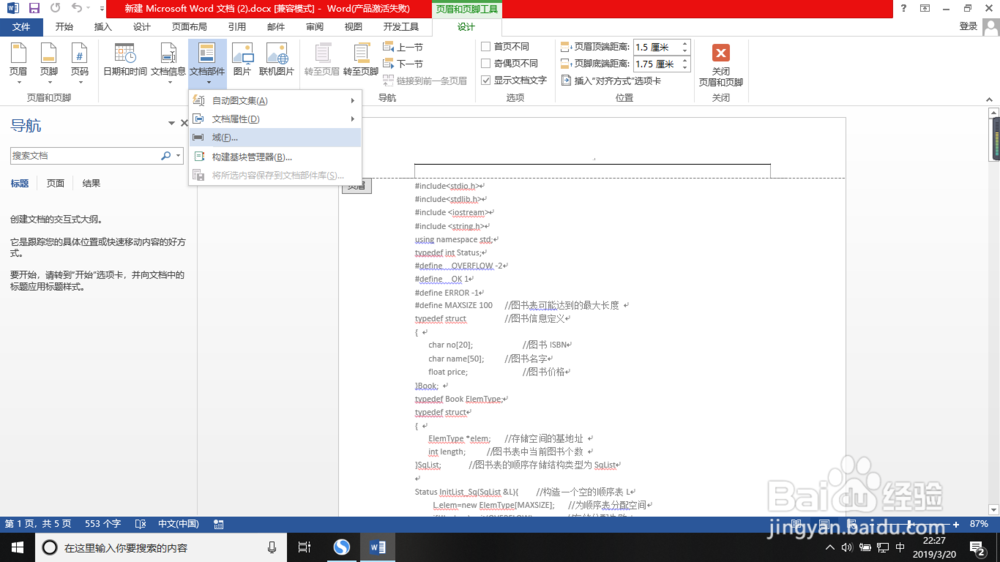The height and width of the screenshot is (562, 1000).
Task: Click the Undo arrow in quick access
Action: 76,8
